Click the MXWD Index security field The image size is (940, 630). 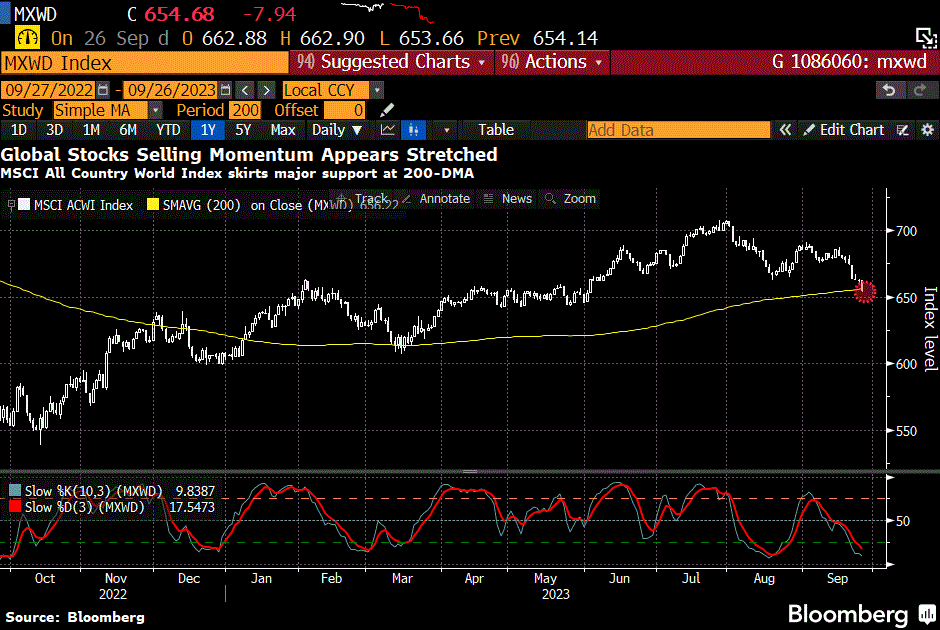click(x=144, y=62)
